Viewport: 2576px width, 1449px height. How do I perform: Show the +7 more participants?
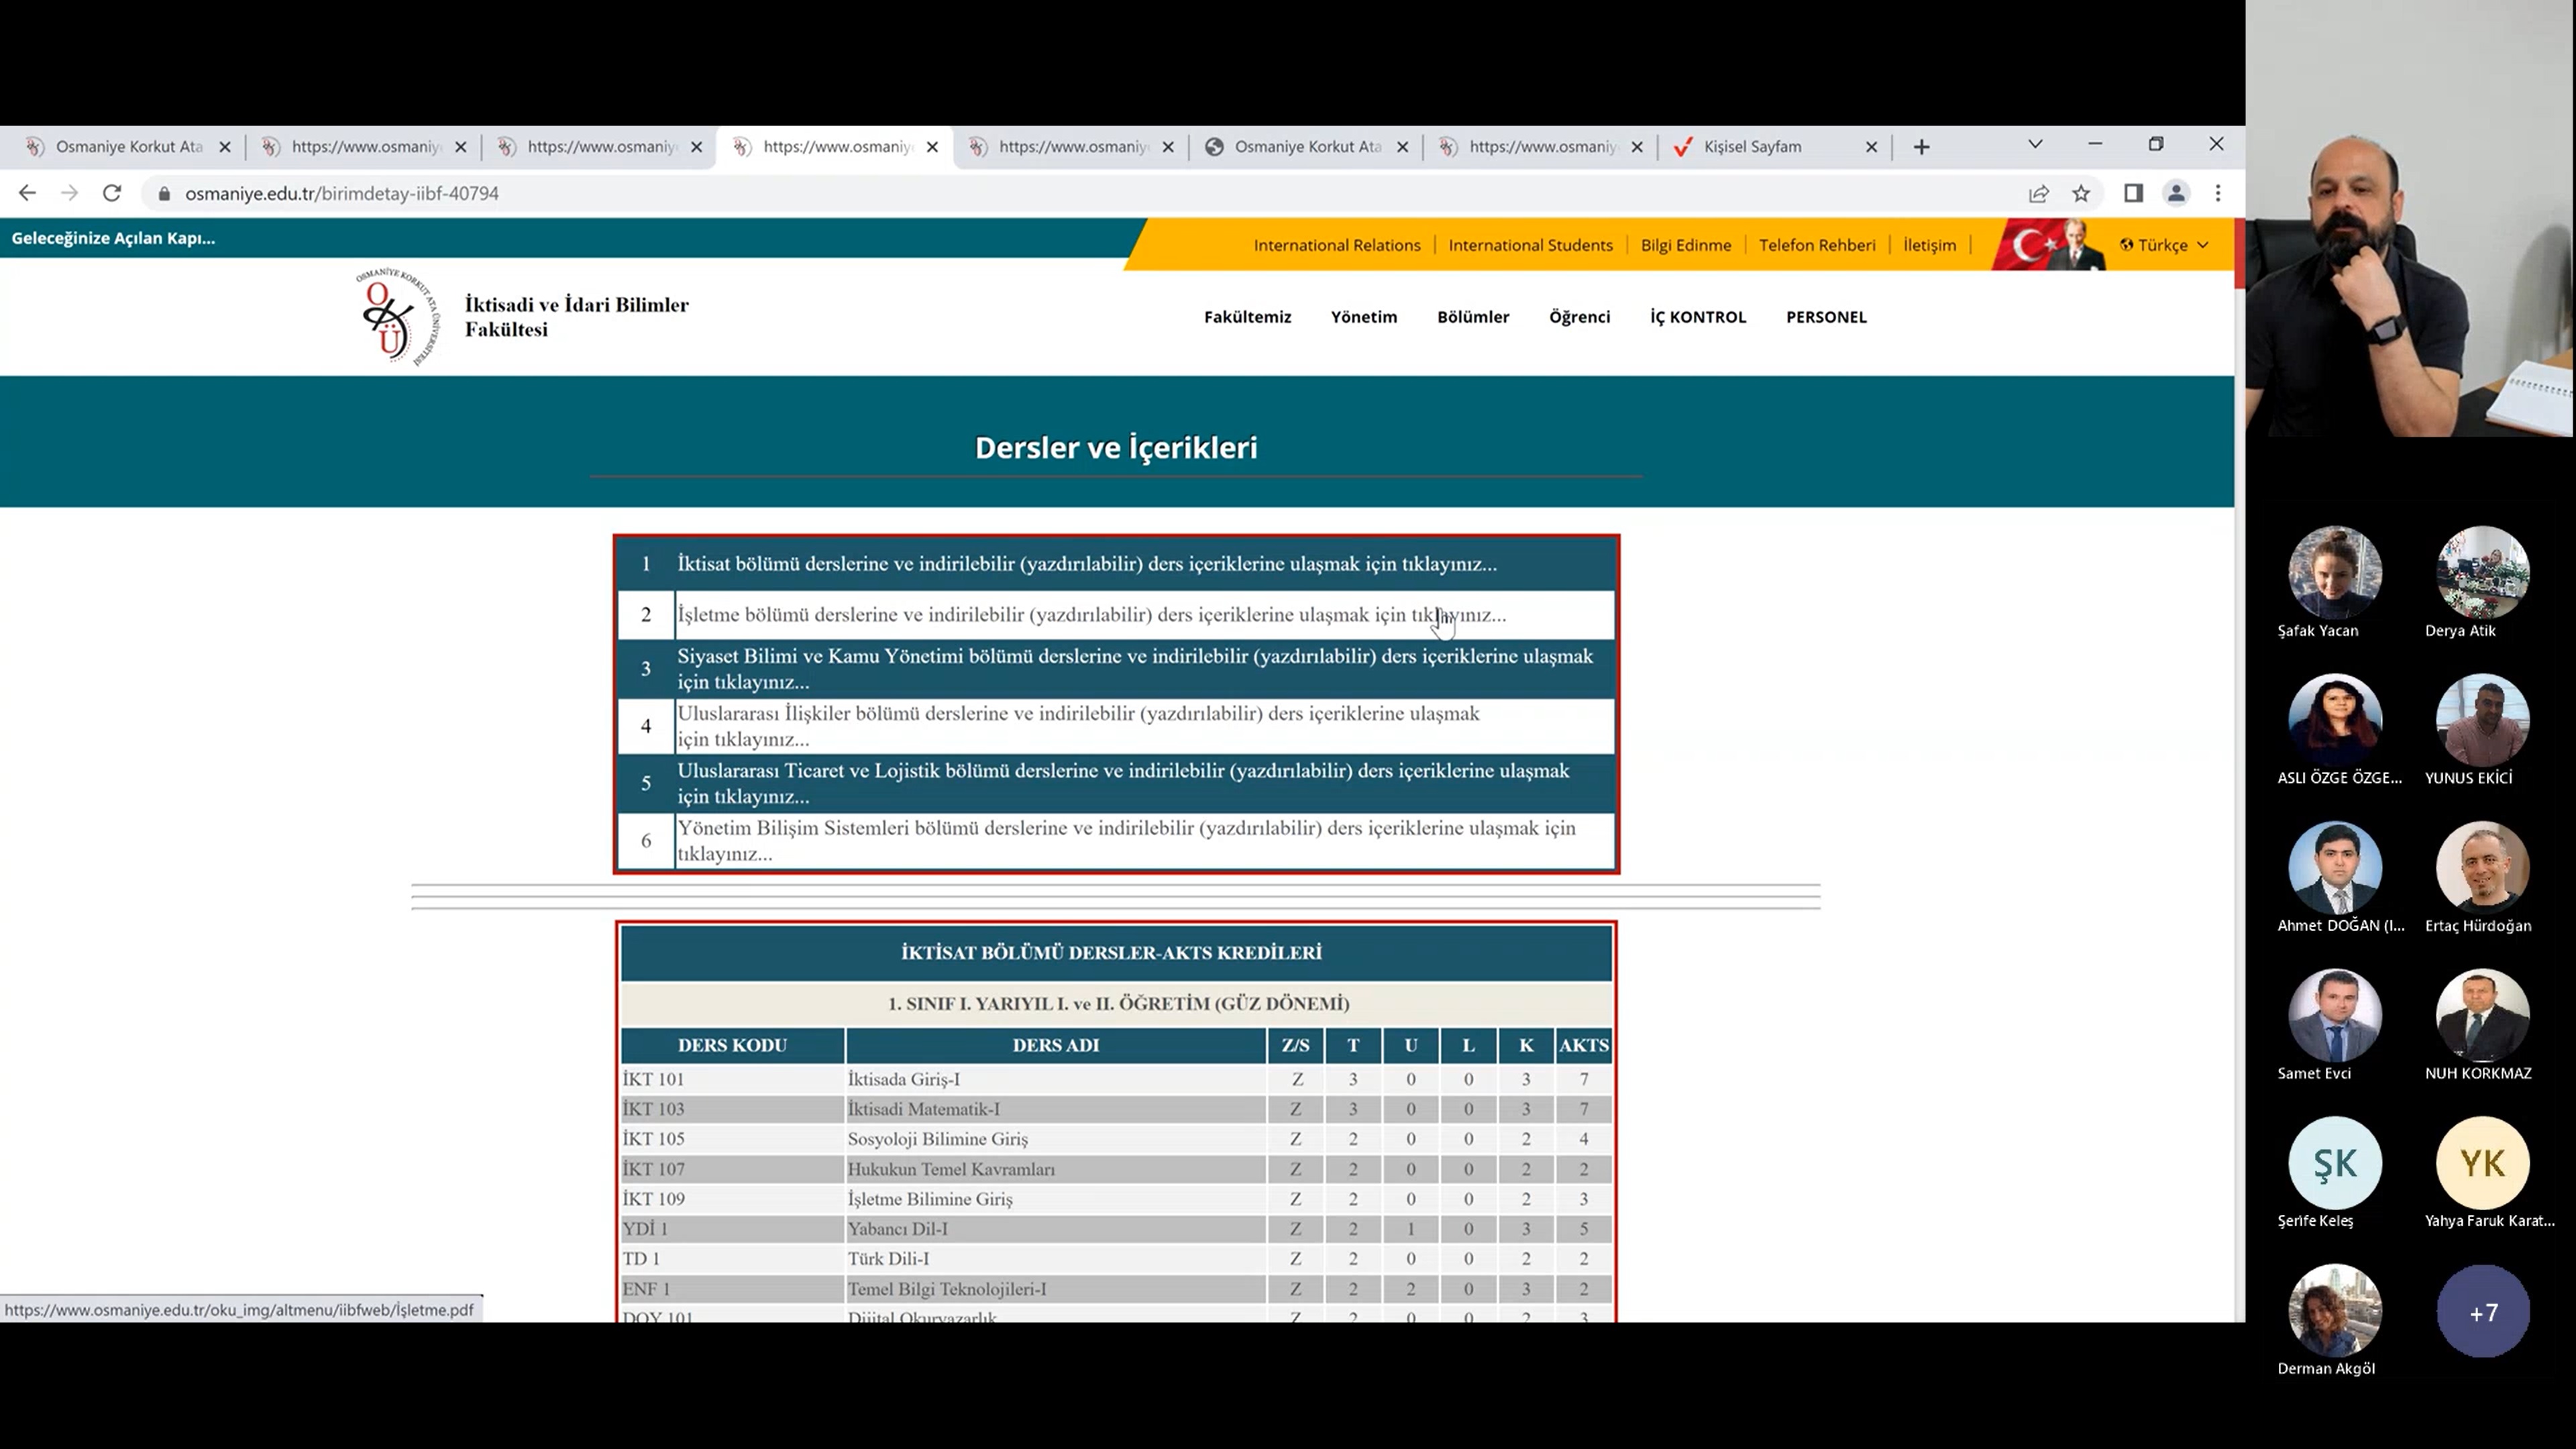click(x=2482, y=1311)
